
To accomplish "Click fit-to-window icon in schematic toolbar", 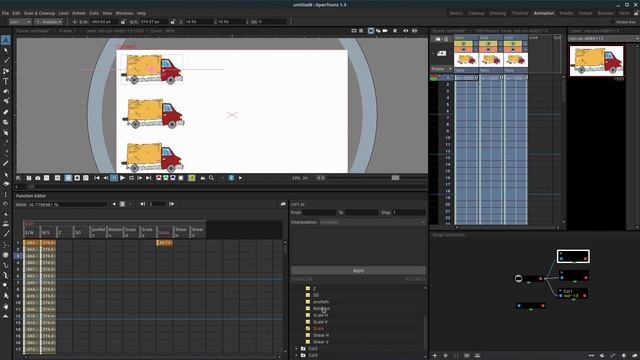I will pos(467,356).
